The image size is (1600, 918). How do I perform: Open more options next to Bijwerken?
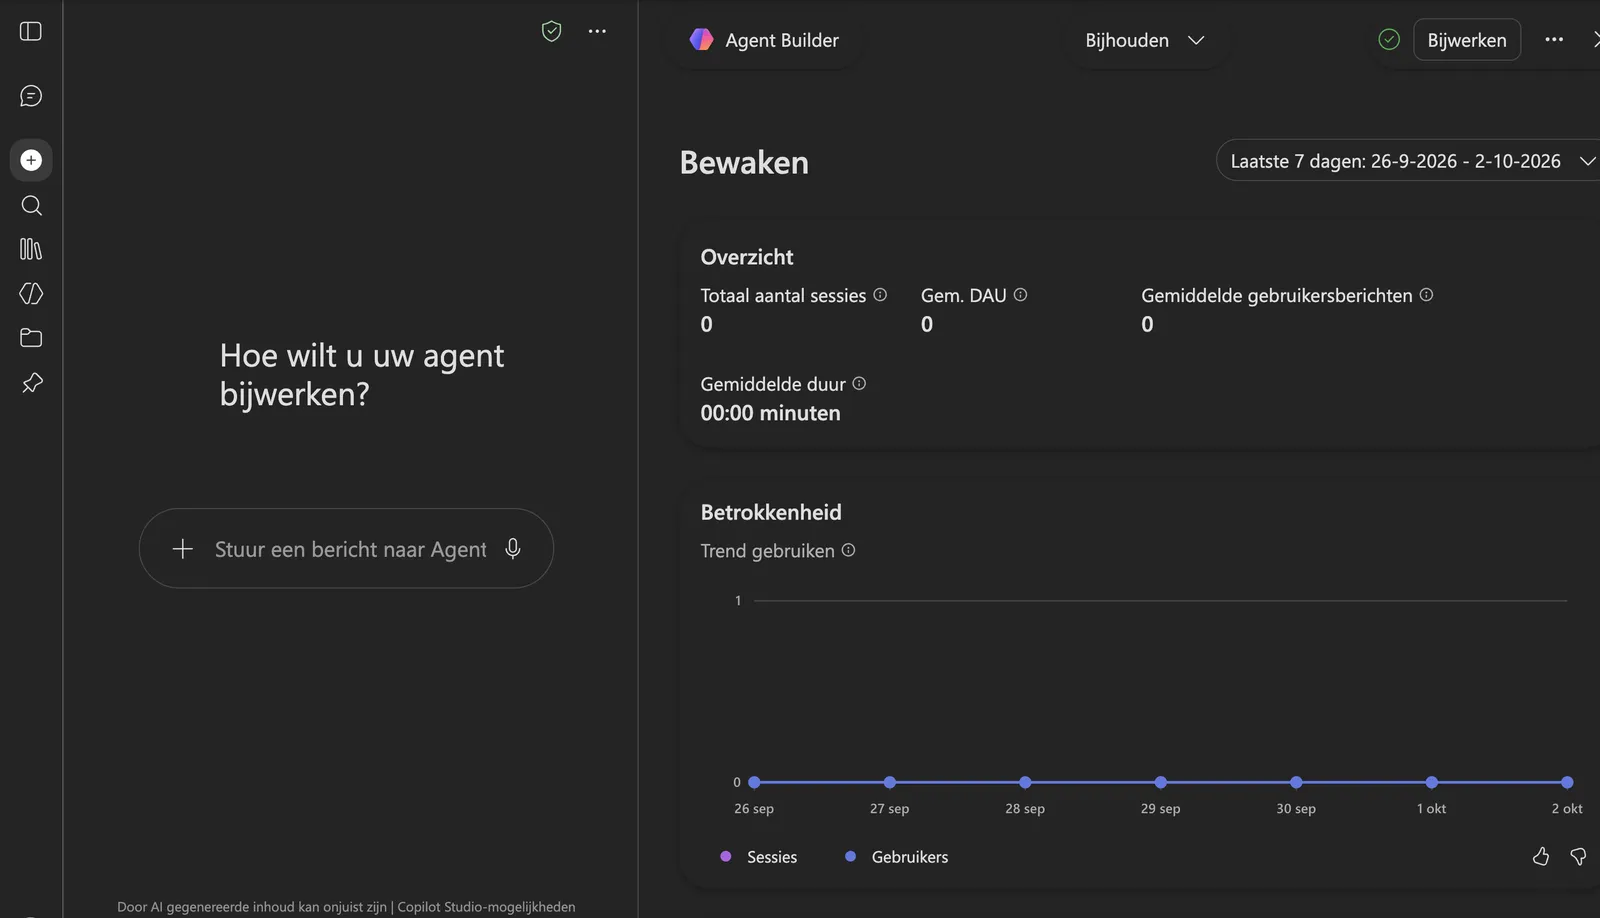pos(1554,40)
